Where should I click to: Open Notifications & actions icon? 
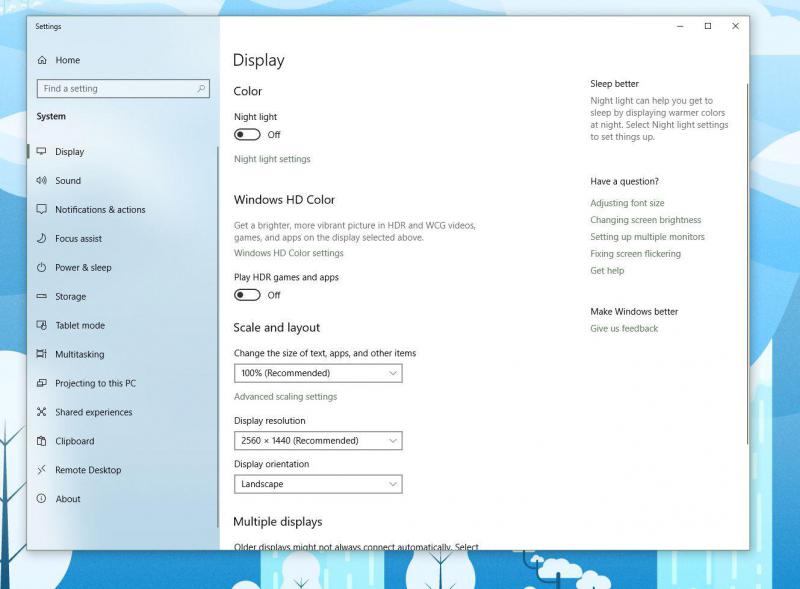click(42, 210)
